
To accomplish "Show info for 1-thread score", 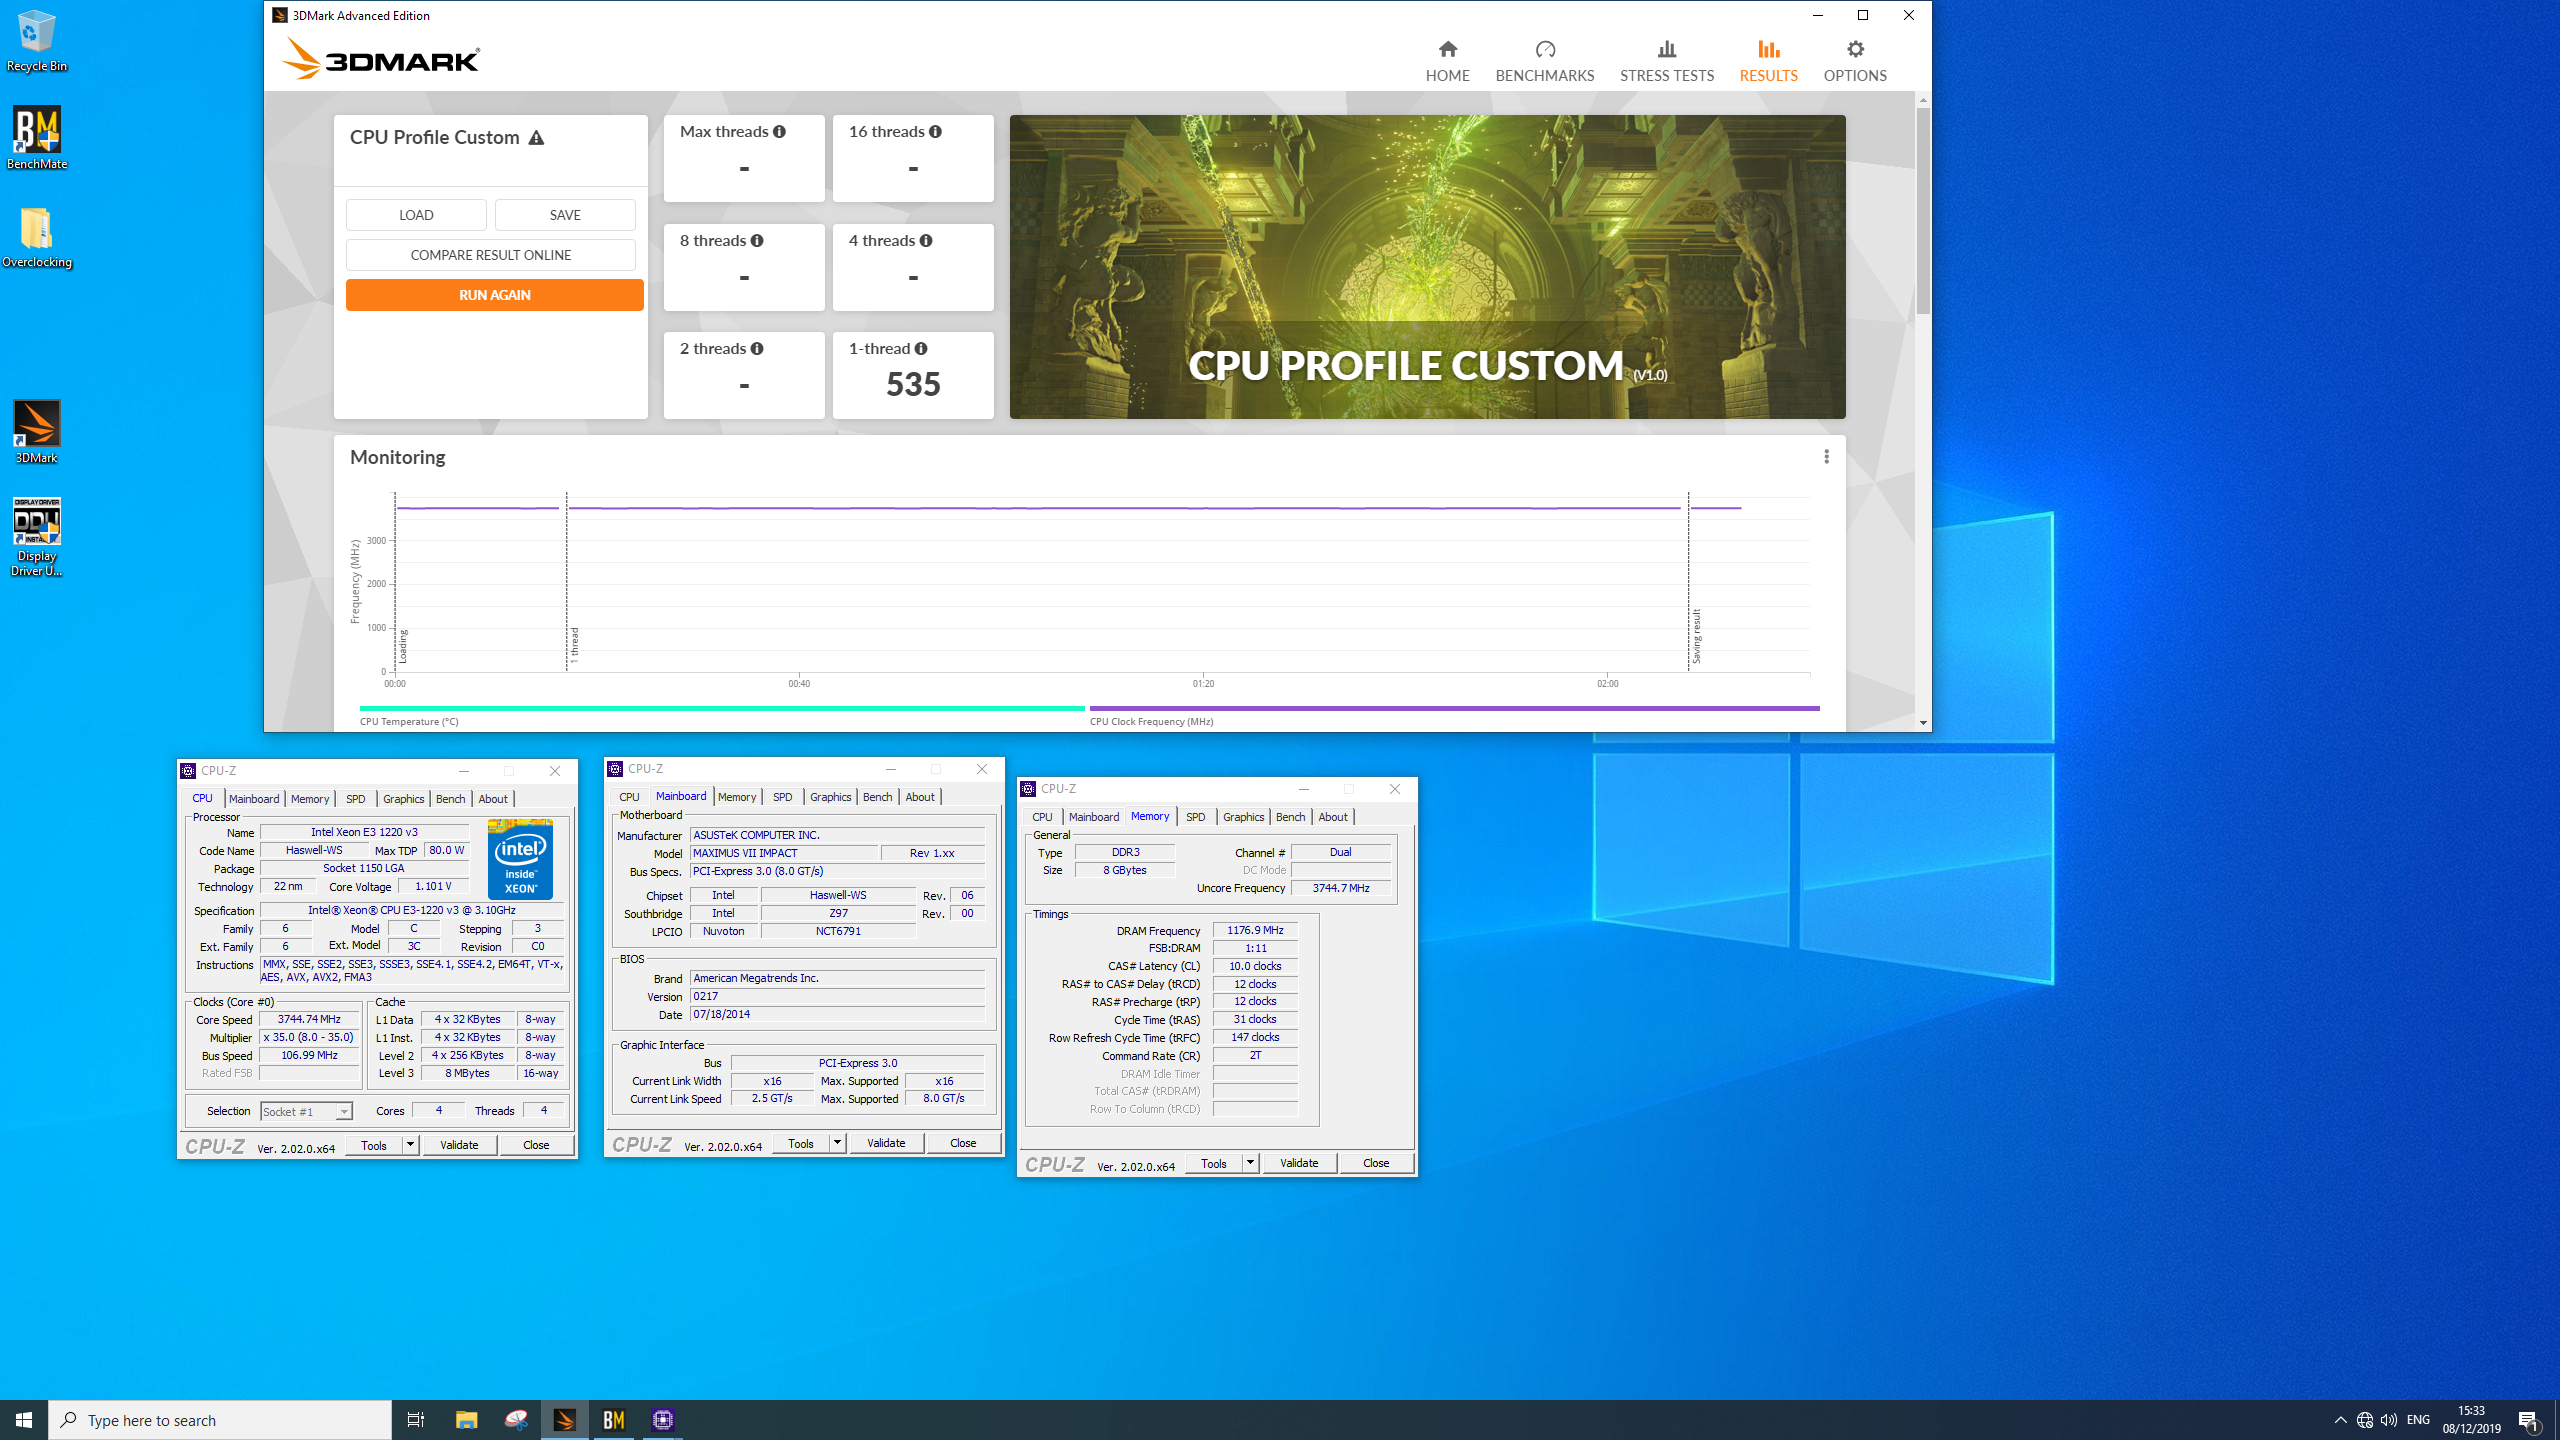I will pyautogui.click(x=921, y=349).
